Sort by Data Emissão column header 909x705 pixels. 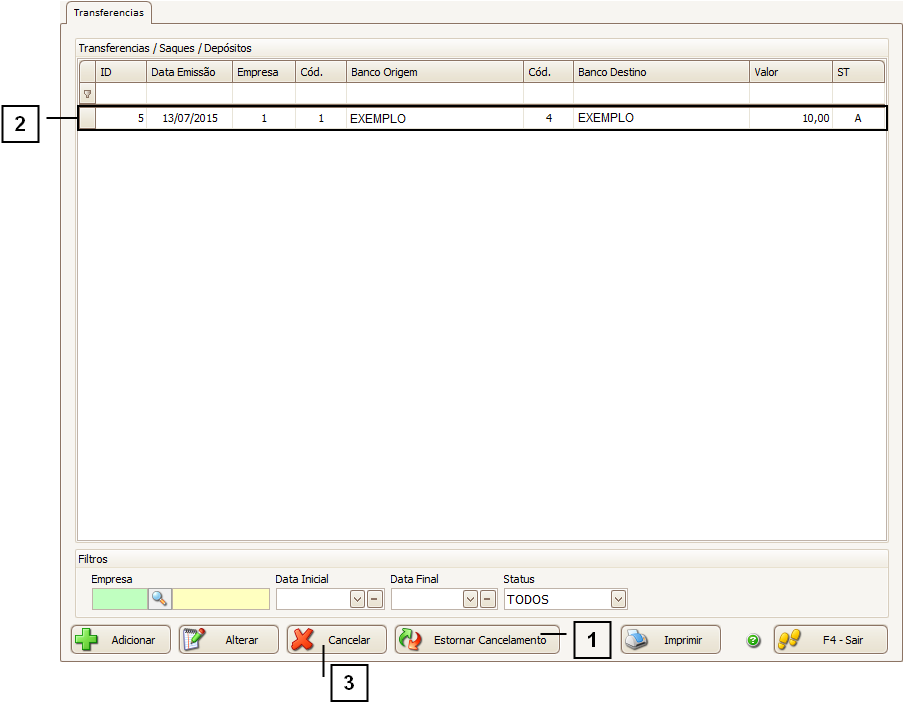189,72
